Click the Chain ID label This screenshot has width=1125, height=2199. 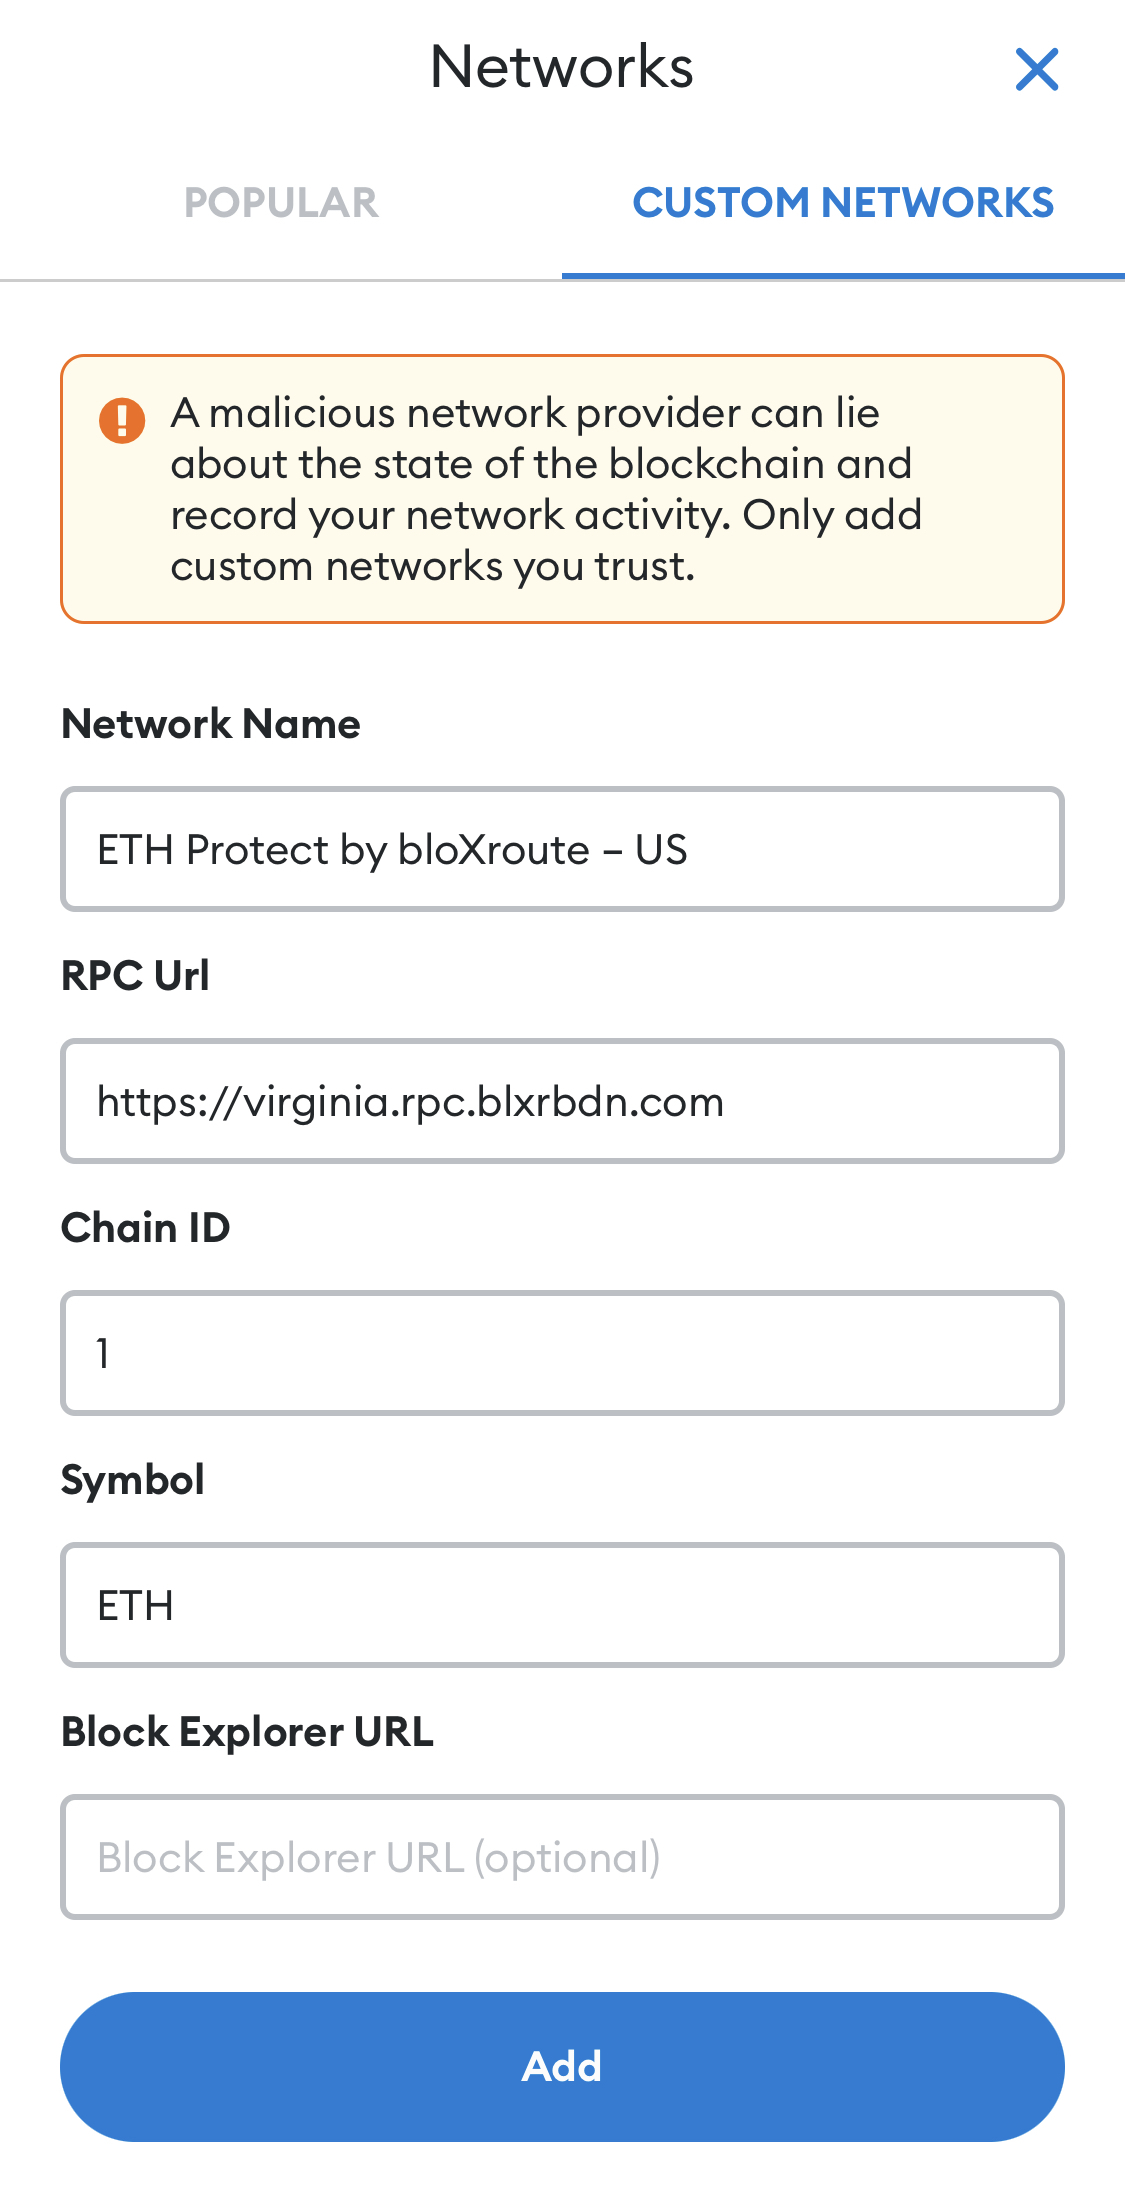point(146,1228)
